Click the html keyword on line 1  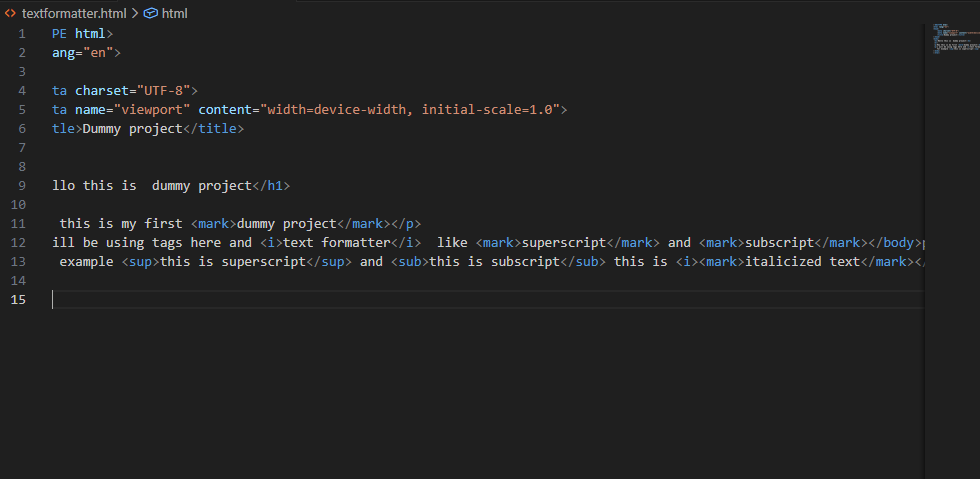click(x=91, y=34)
